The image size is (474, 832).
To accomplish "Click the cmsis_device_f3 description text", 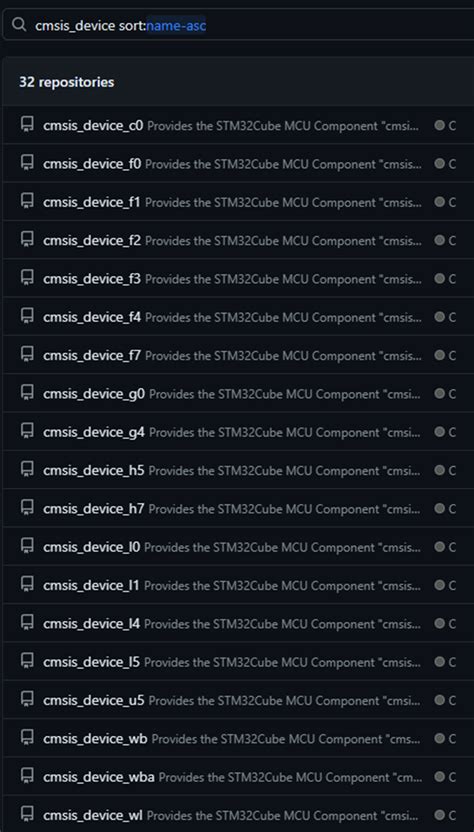I will tap(283, 279).
